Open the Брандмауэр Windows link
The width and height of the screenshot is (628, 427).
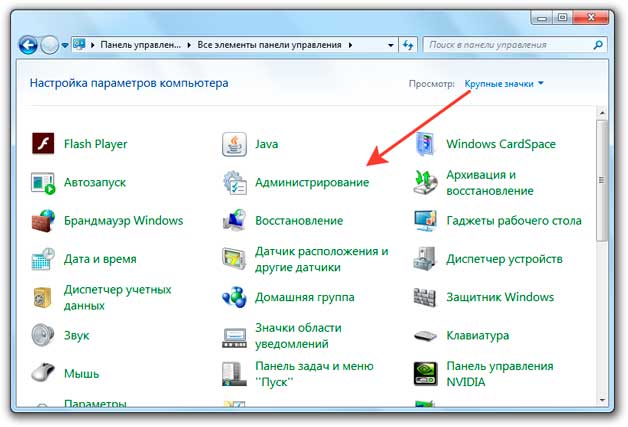coord(123,221)
